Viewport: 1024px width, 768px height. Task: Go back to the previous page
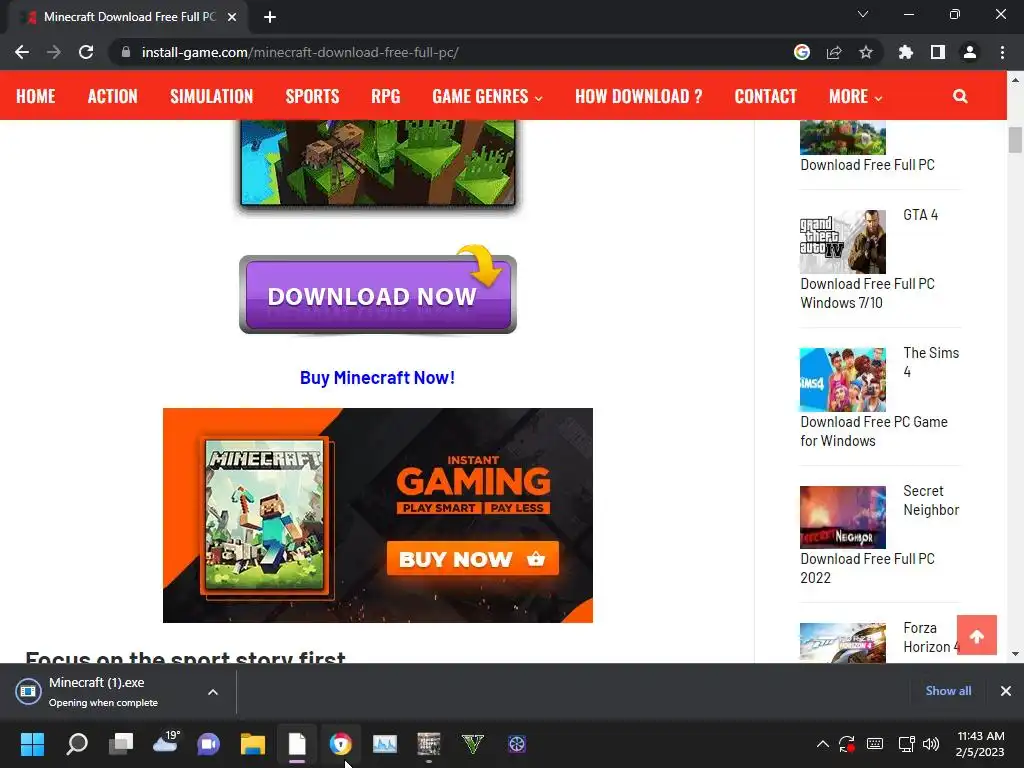pos(22,52)
